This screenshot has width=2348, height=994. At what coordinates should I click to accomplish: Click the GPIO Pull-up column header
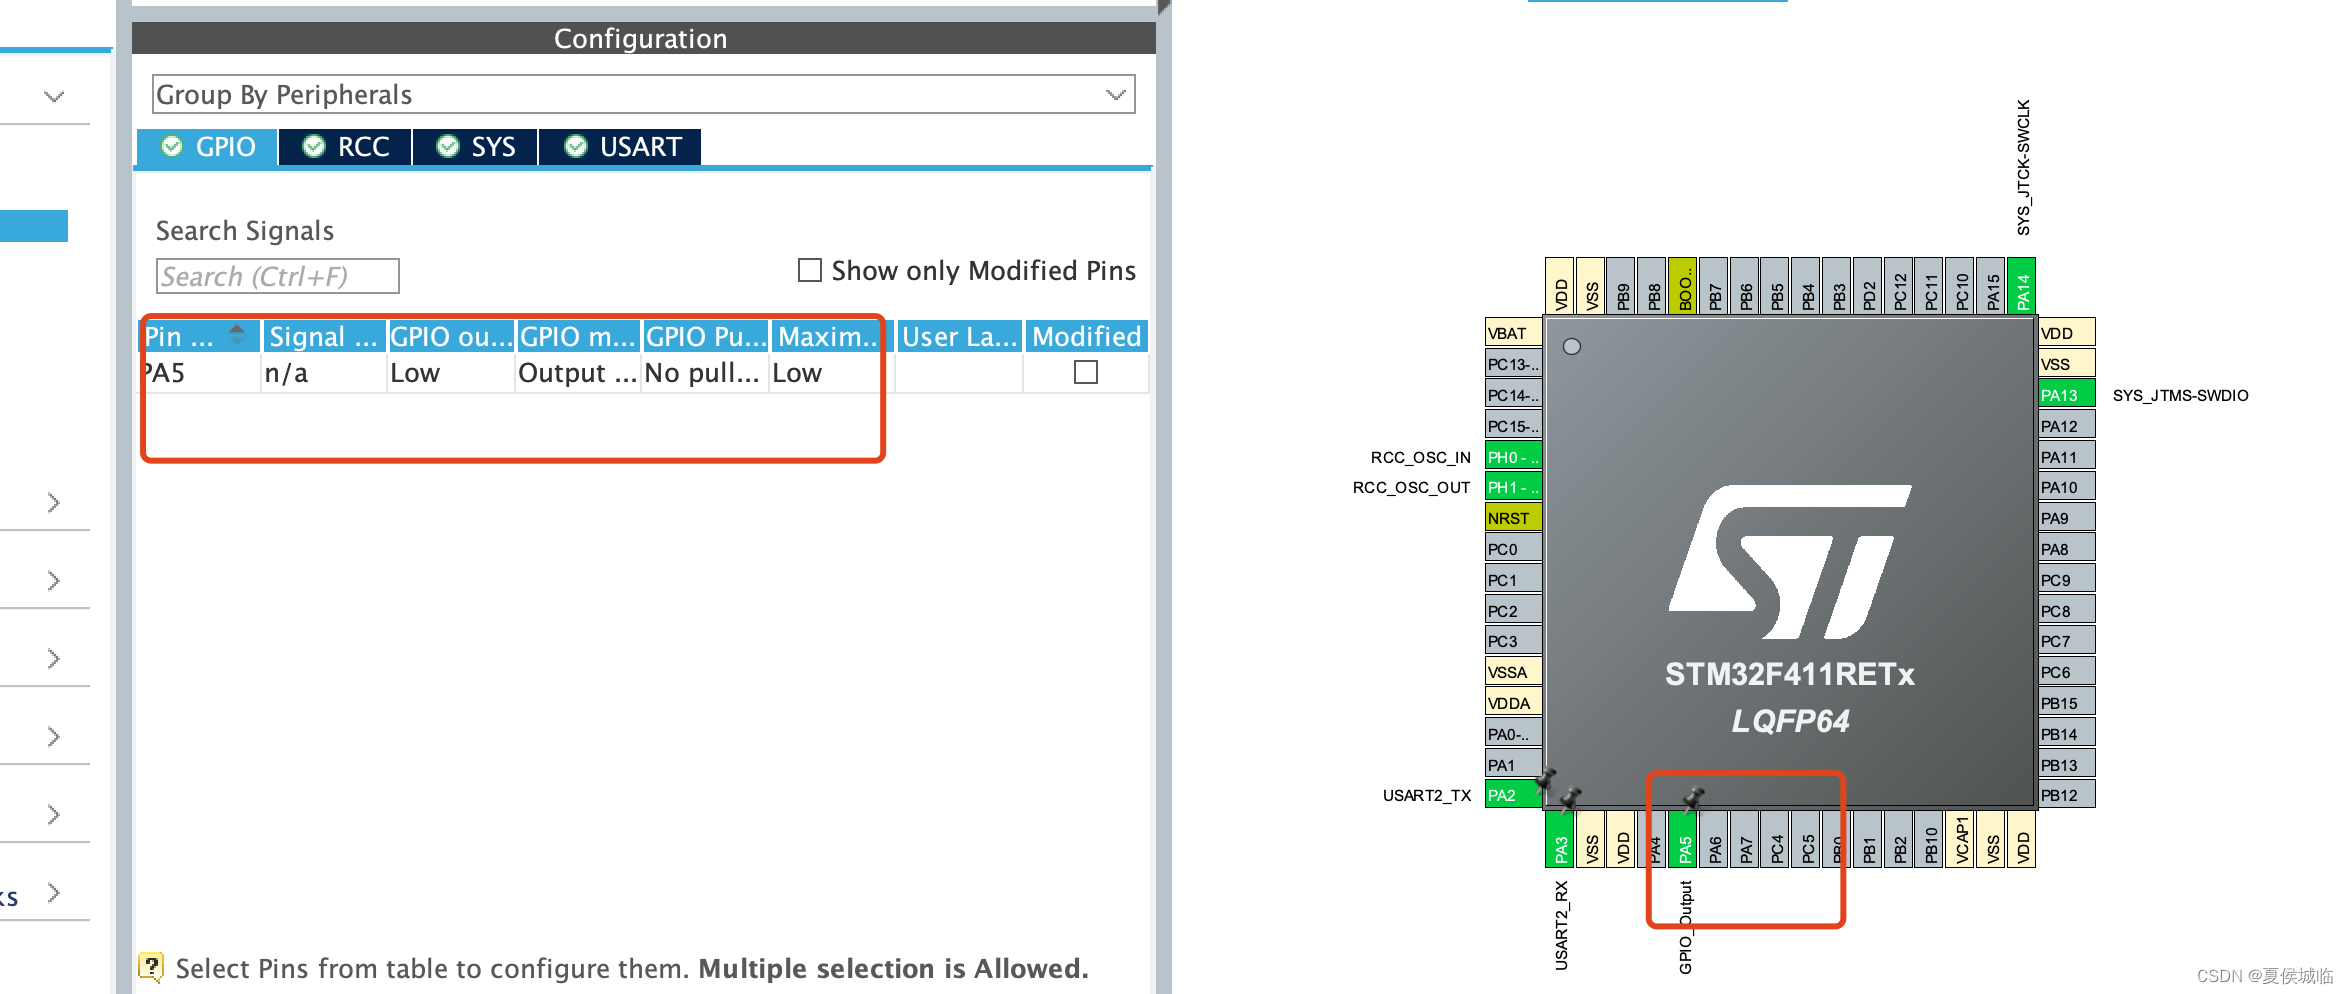click(x=706, y=336)
